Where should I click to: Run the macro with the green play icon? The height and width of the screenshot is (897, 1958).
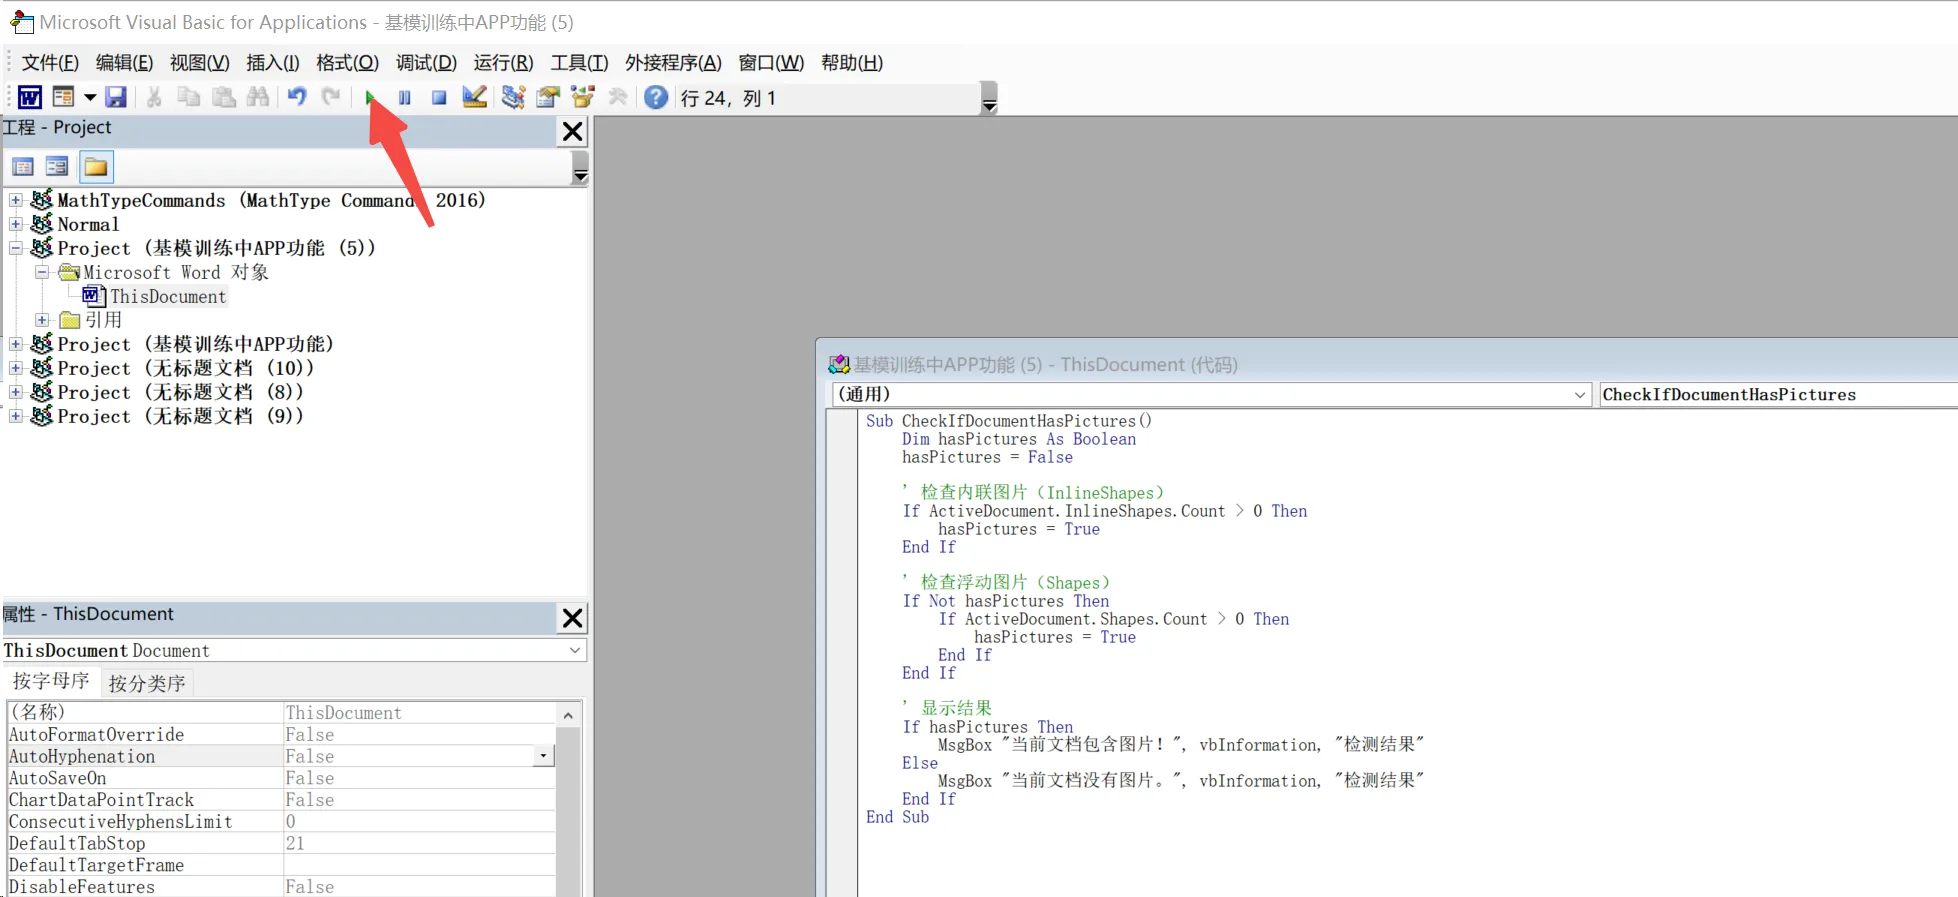pyautogui.click(x=370, y=97)
